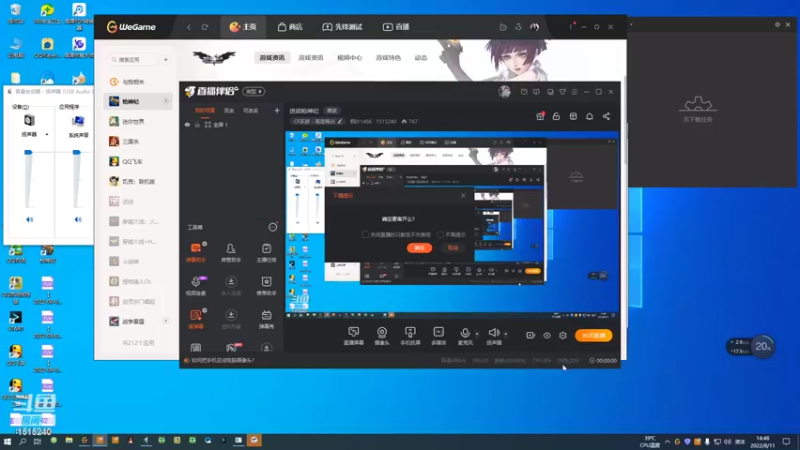This screenshot has height=450, width=800.
Task: Mute 扬声器 in the volume mixer
Action: [30, 219]
